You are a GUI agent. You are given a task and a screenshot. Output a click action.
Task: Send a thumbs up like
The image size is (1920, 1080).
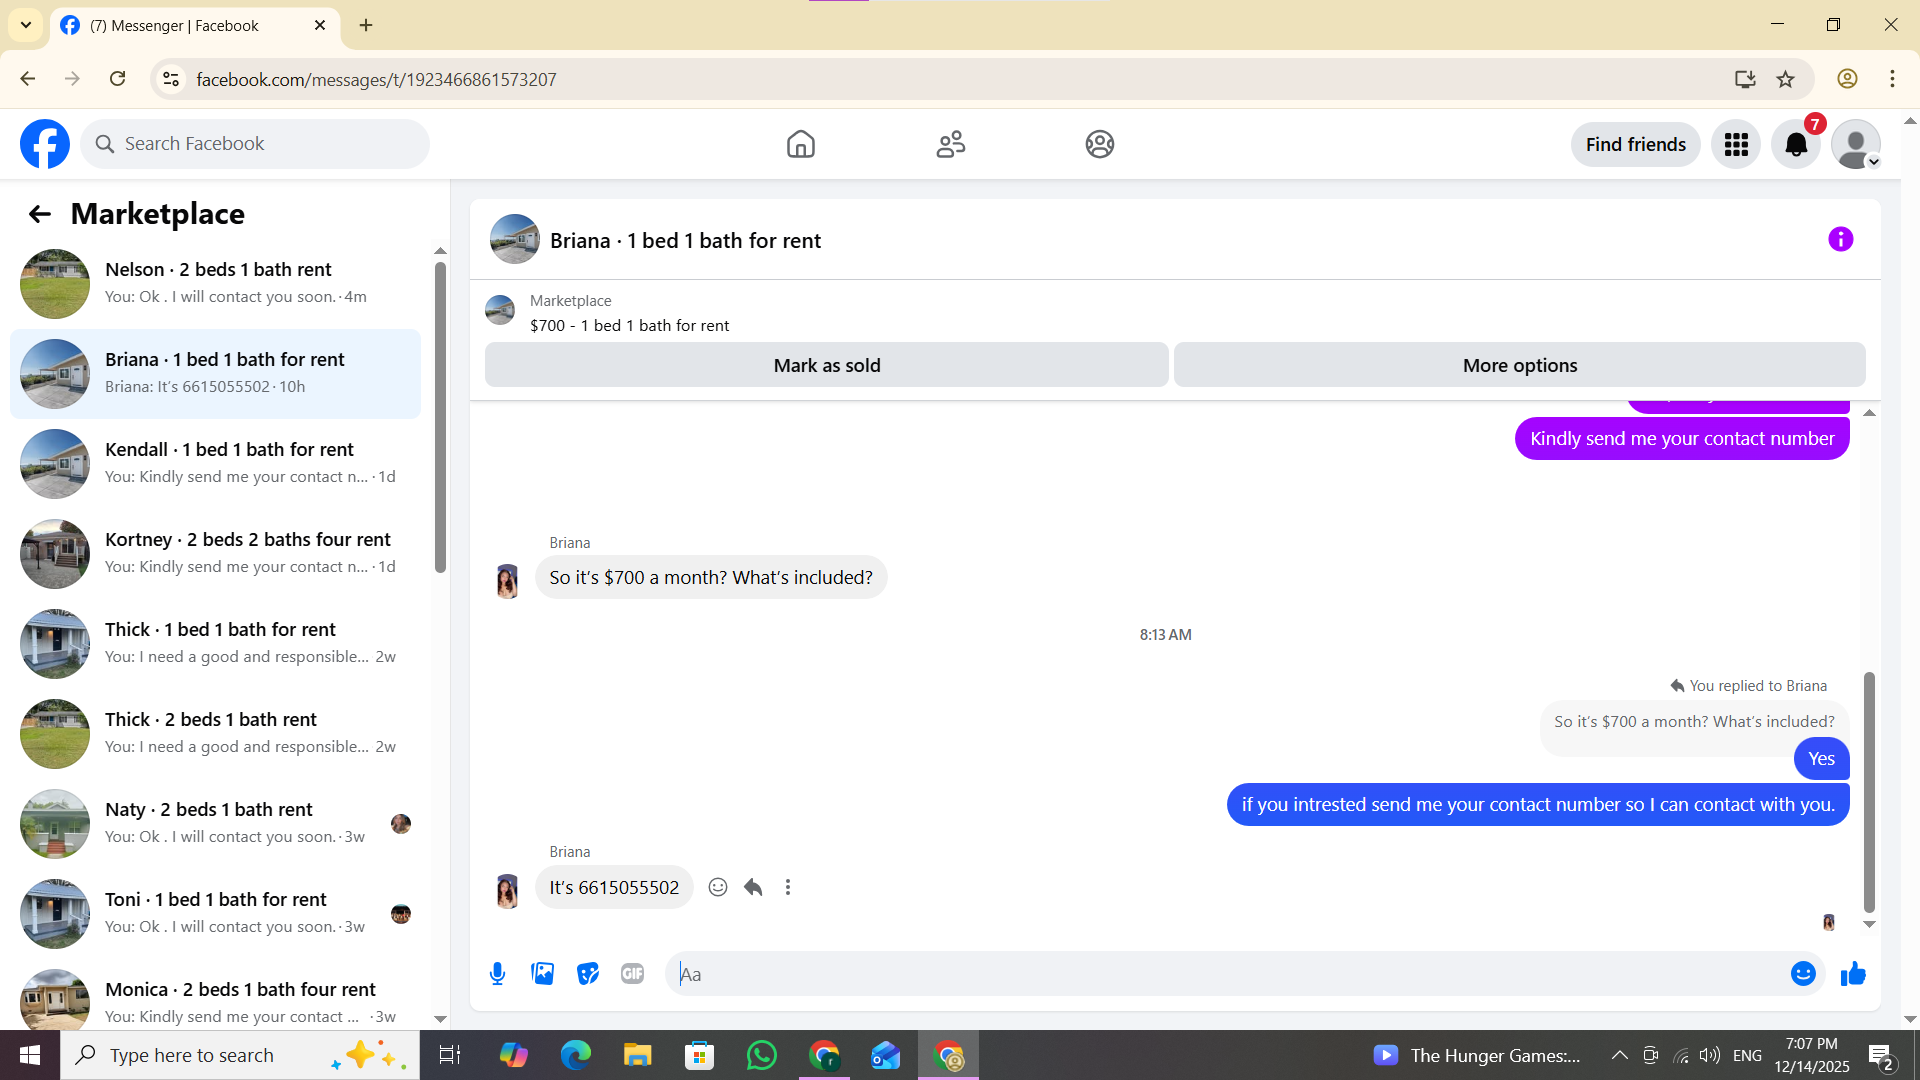pyautogui.click(x=1853, y=974)
